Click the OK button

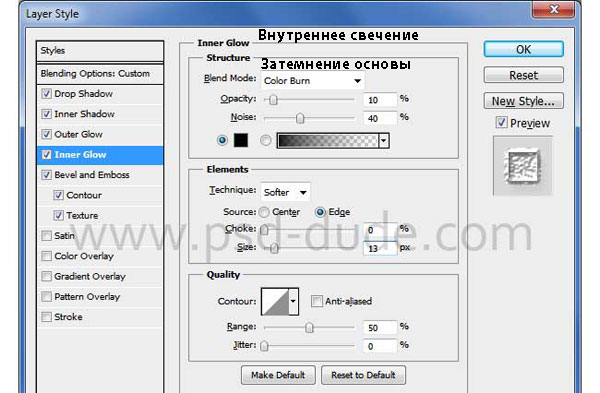(x=523, y=49)
